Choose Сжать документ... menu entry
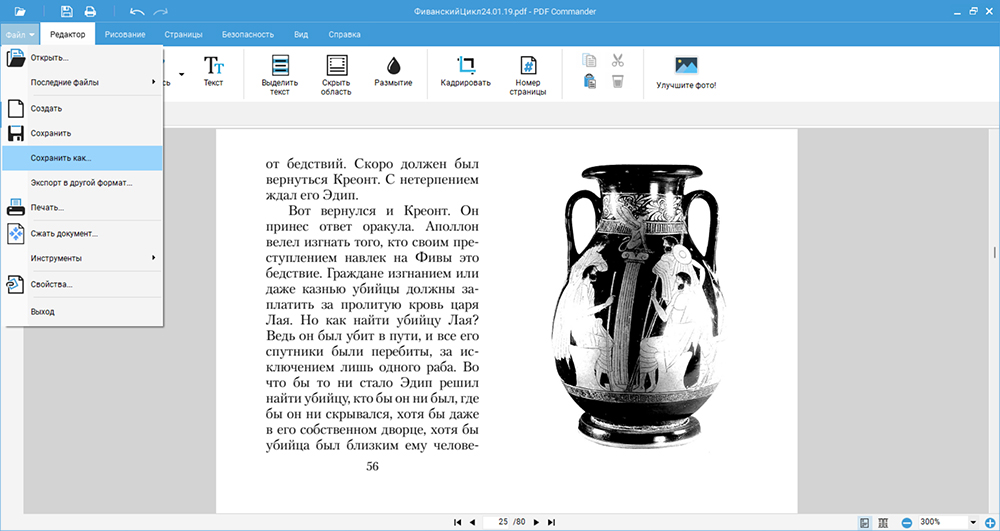 pos(82,233)
